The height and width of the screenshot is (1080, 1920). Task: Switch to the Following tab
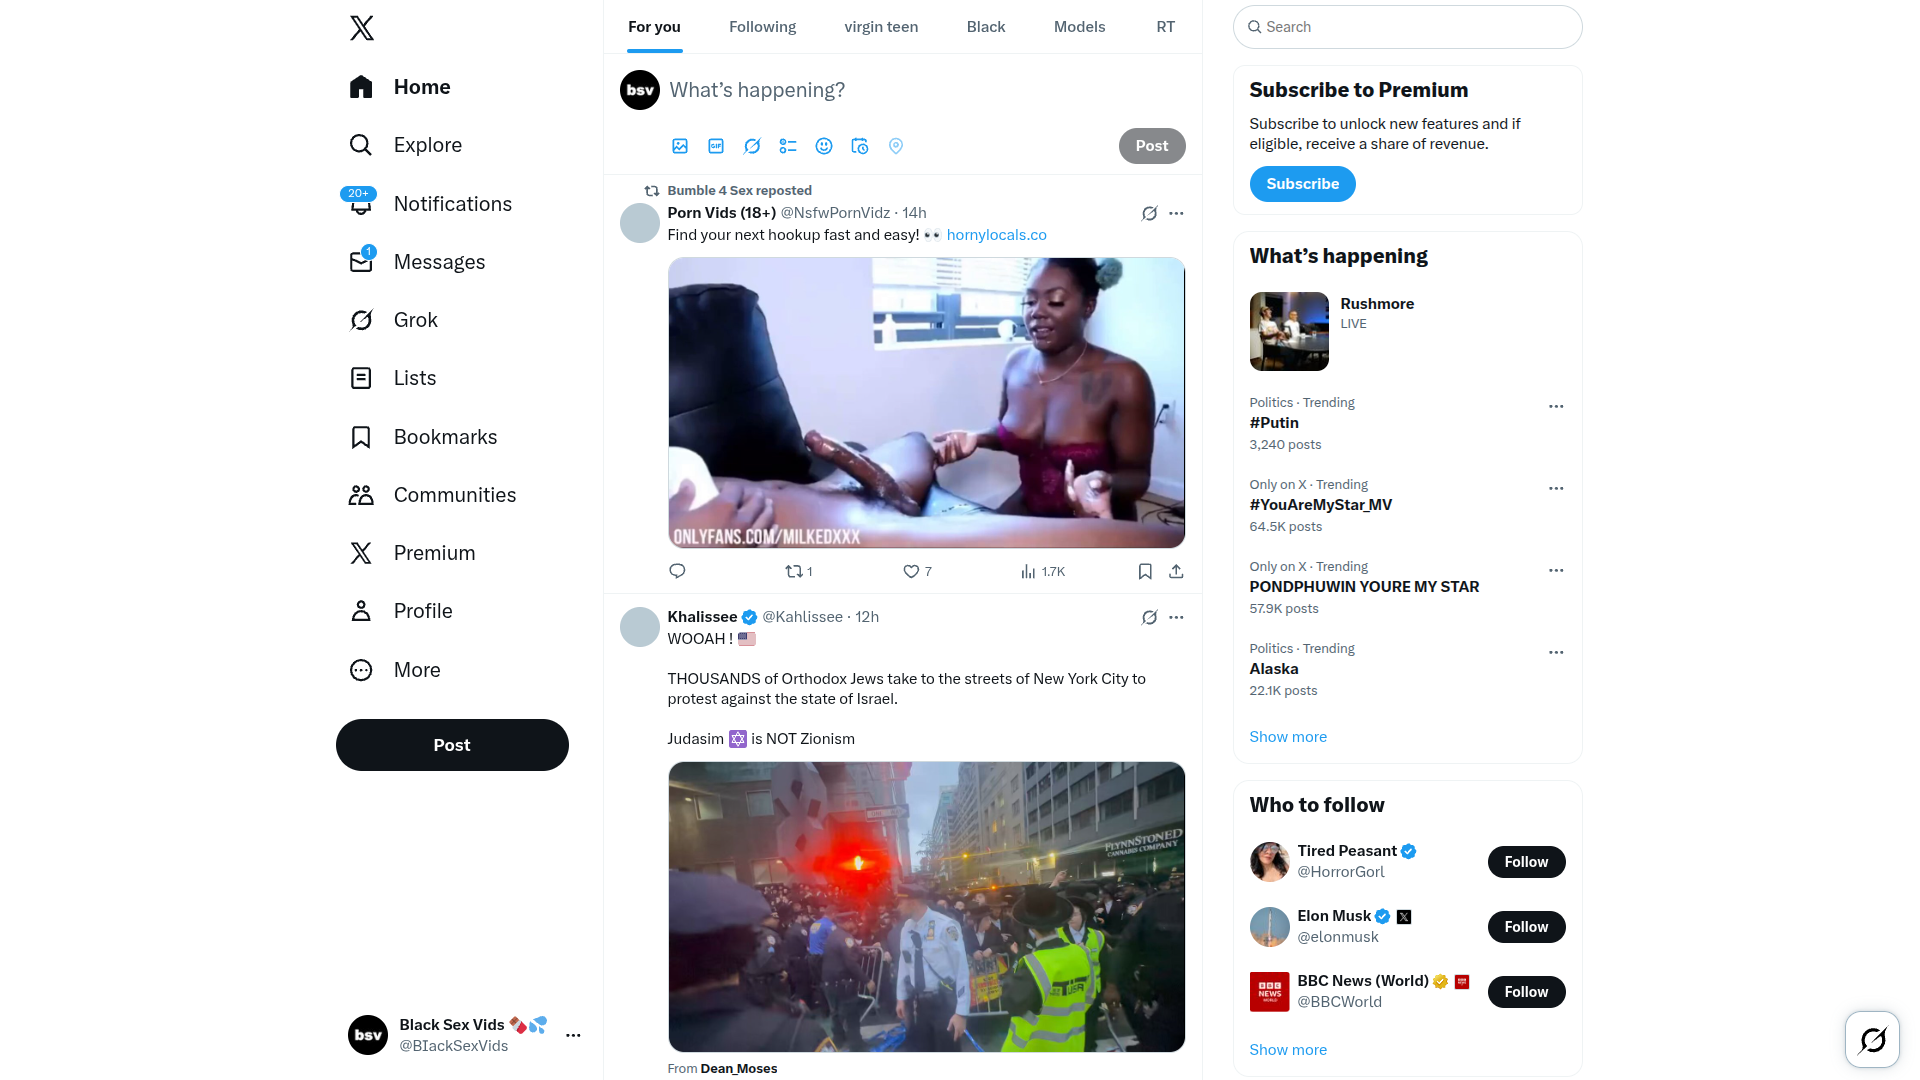(x=762, y=27)
